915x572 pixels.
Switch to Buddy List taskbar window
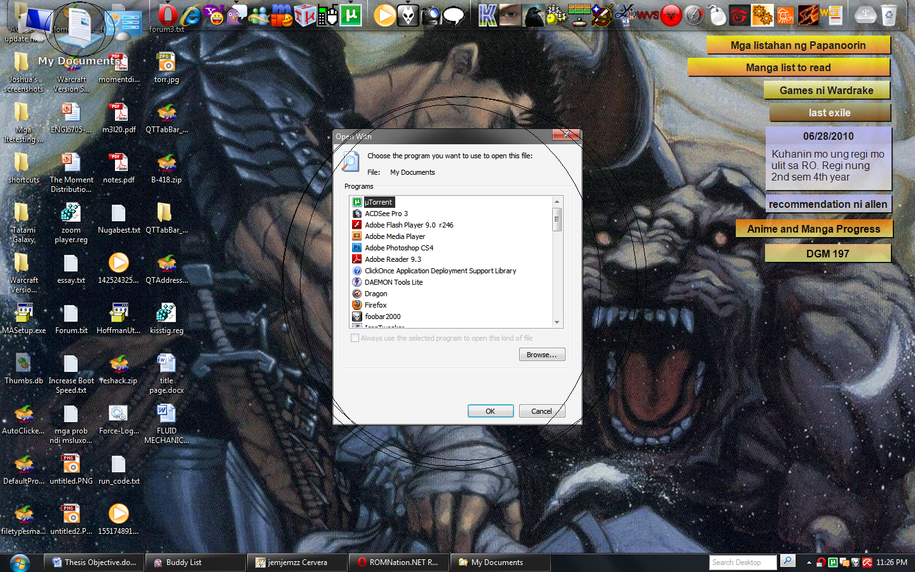(195, 563)
